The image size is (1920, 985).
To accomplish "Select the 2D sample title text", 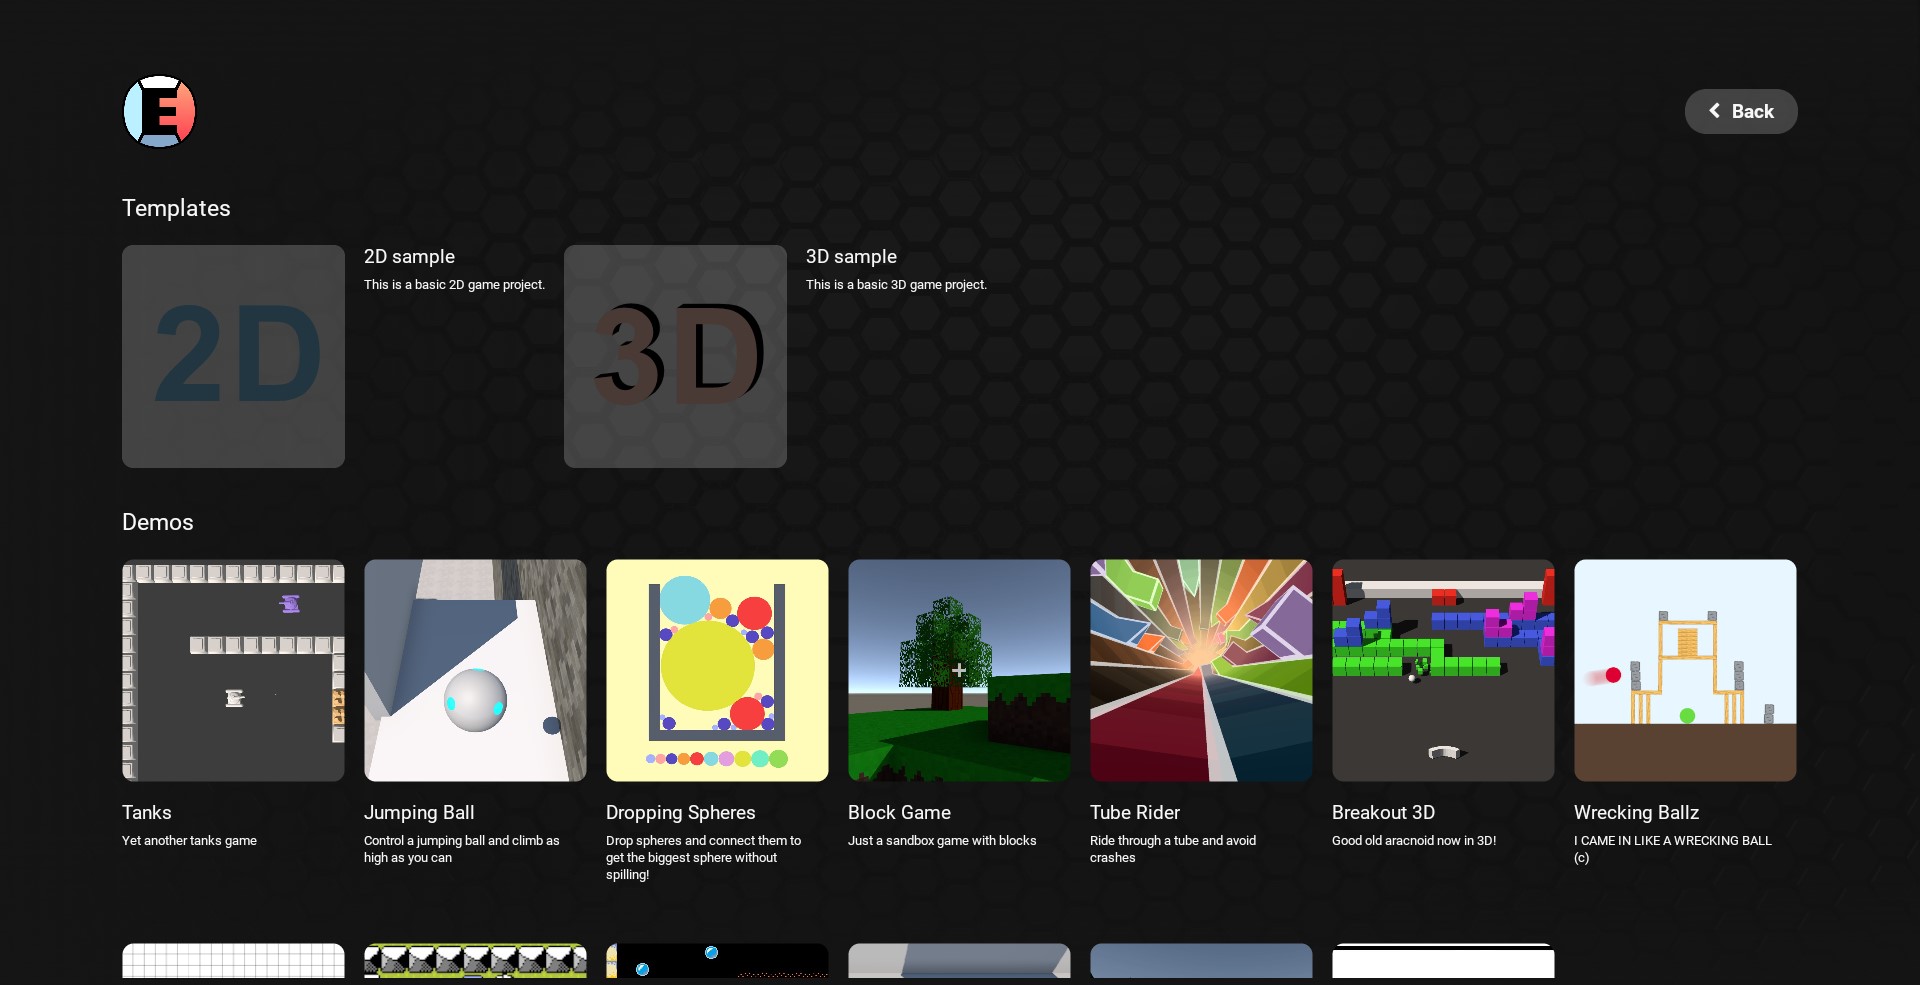I will click(409, 257).
